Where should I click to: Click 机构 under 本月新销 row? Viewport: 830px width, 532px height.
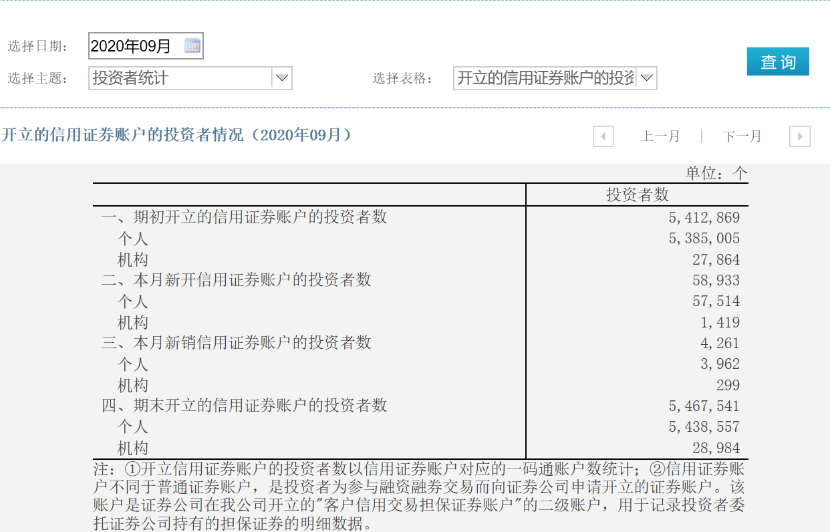pos(132,385)
